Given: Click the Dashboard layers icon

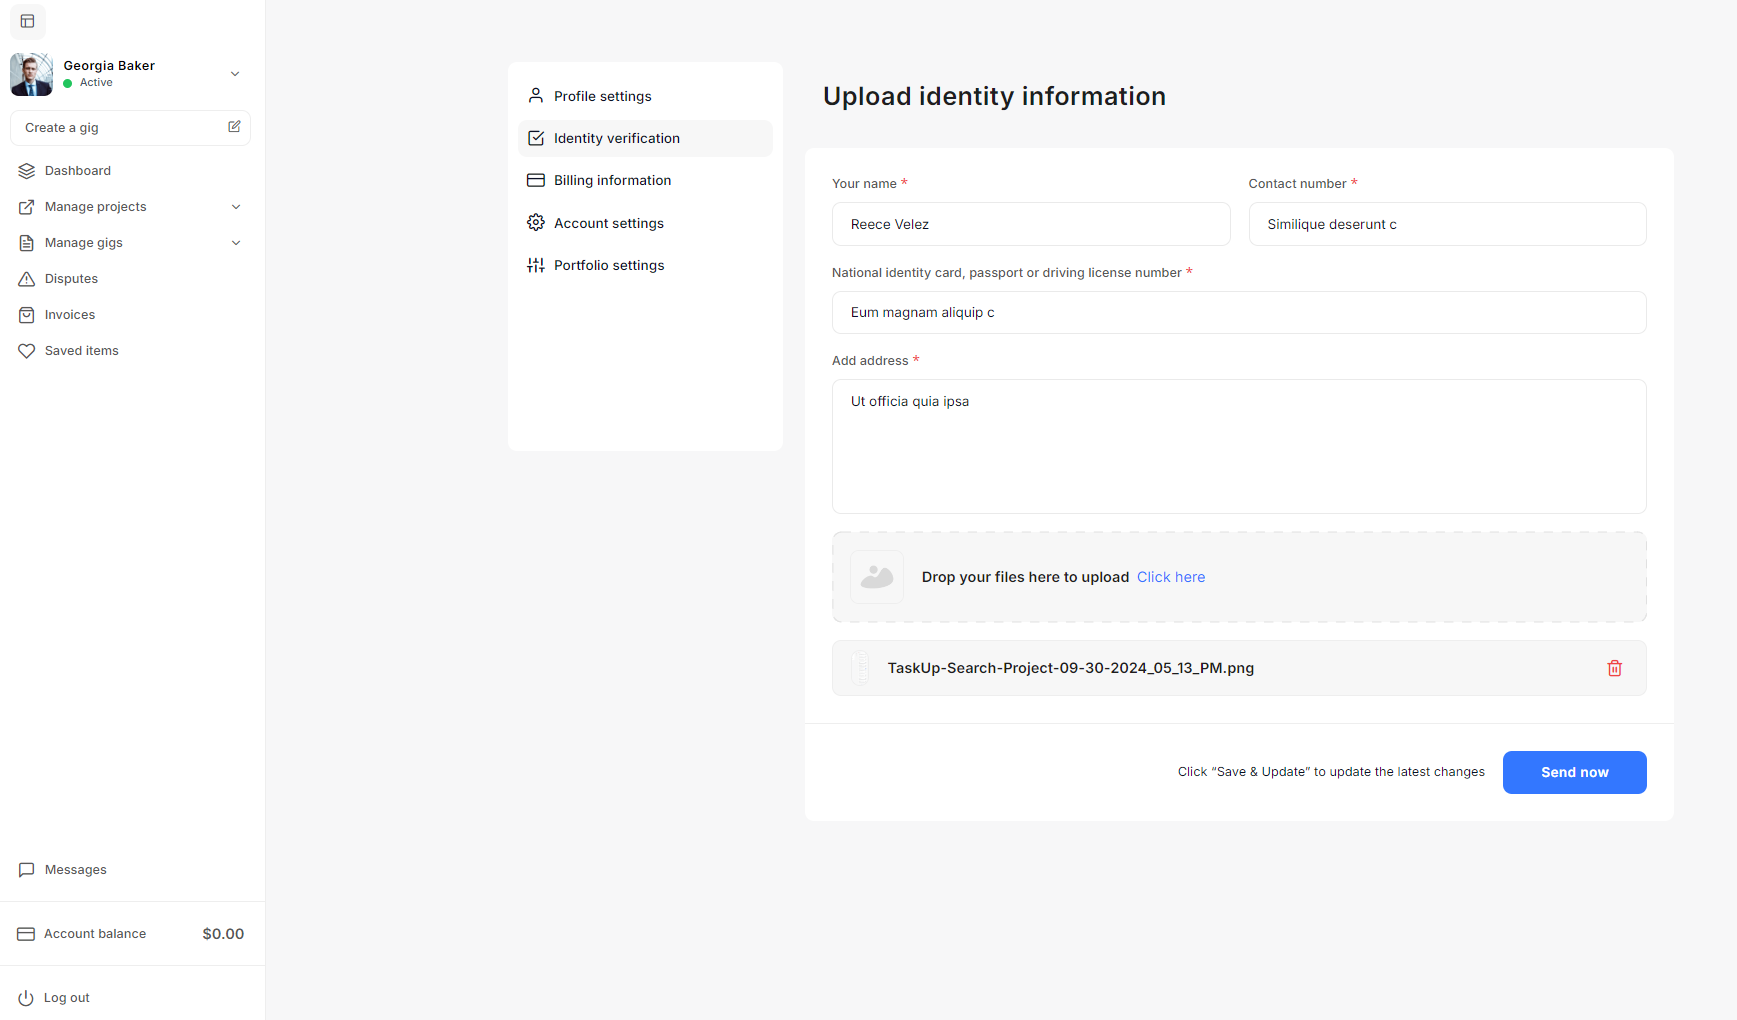Looking at the screenshot, I should click(27, 171).
